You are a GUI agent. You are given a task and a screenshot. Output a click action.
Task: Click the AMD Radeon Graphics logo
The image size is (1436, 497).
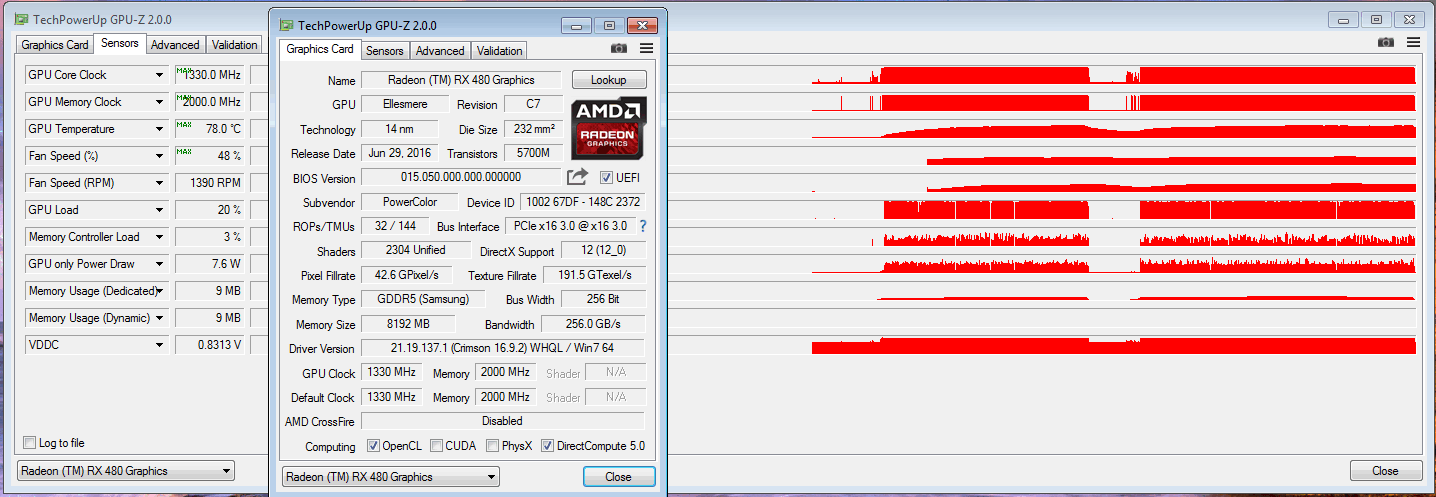609,128
